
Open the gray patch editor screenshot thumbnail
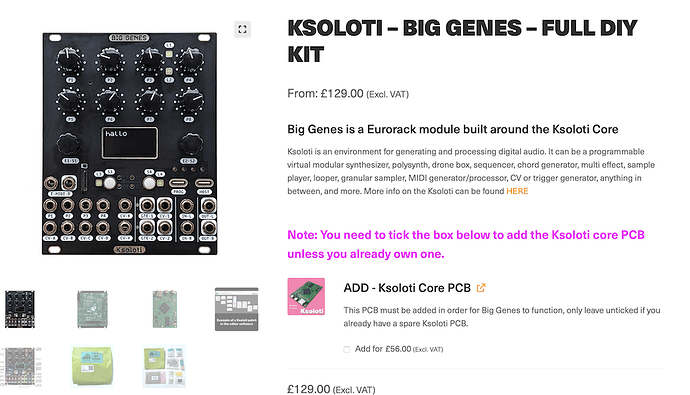click(x=237, y=309)
